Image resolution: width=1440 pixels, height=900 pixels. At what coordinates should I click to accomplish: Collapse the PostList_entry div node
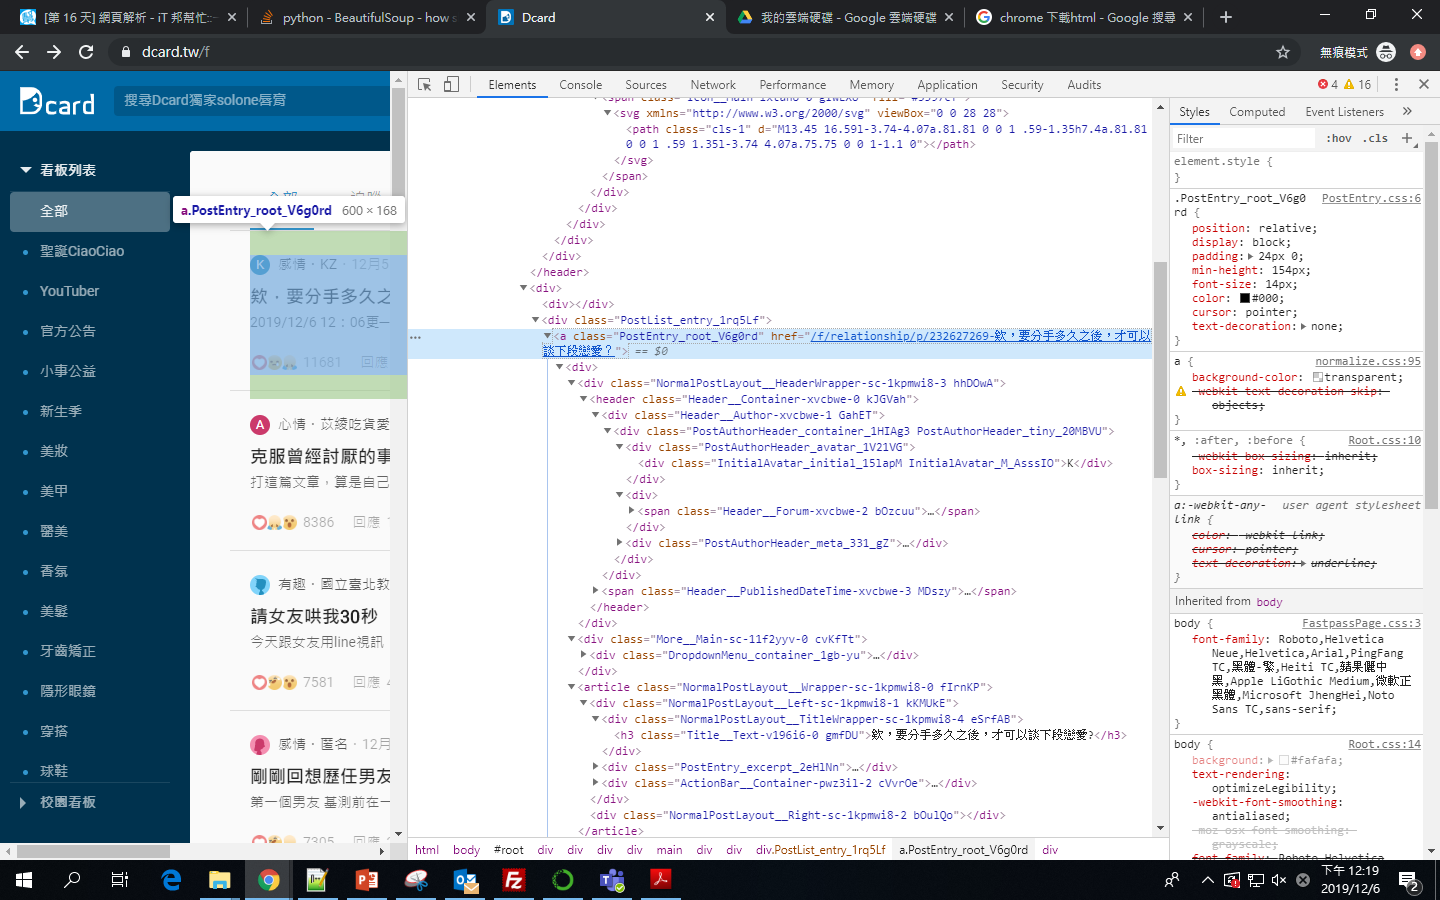[535, 320]
